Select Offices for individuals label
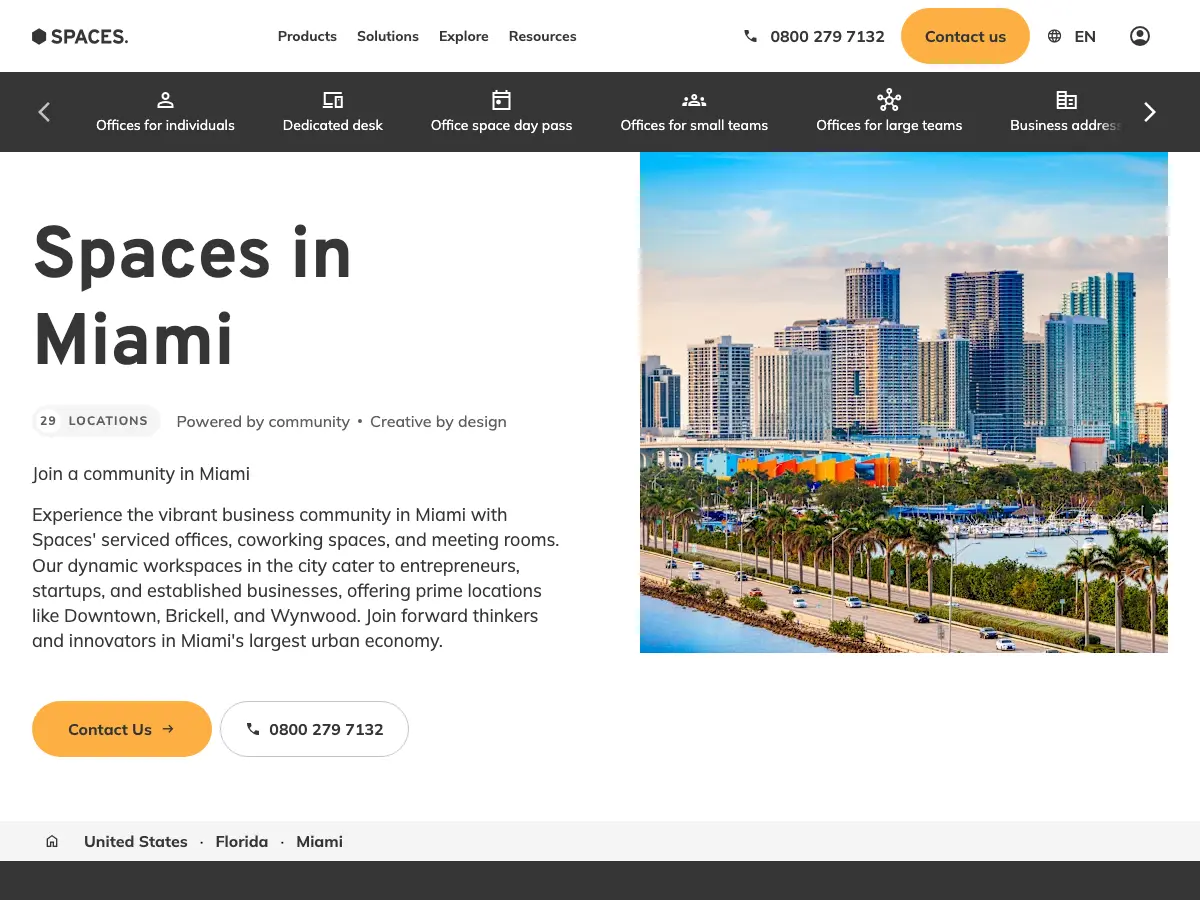 point(166,125)
